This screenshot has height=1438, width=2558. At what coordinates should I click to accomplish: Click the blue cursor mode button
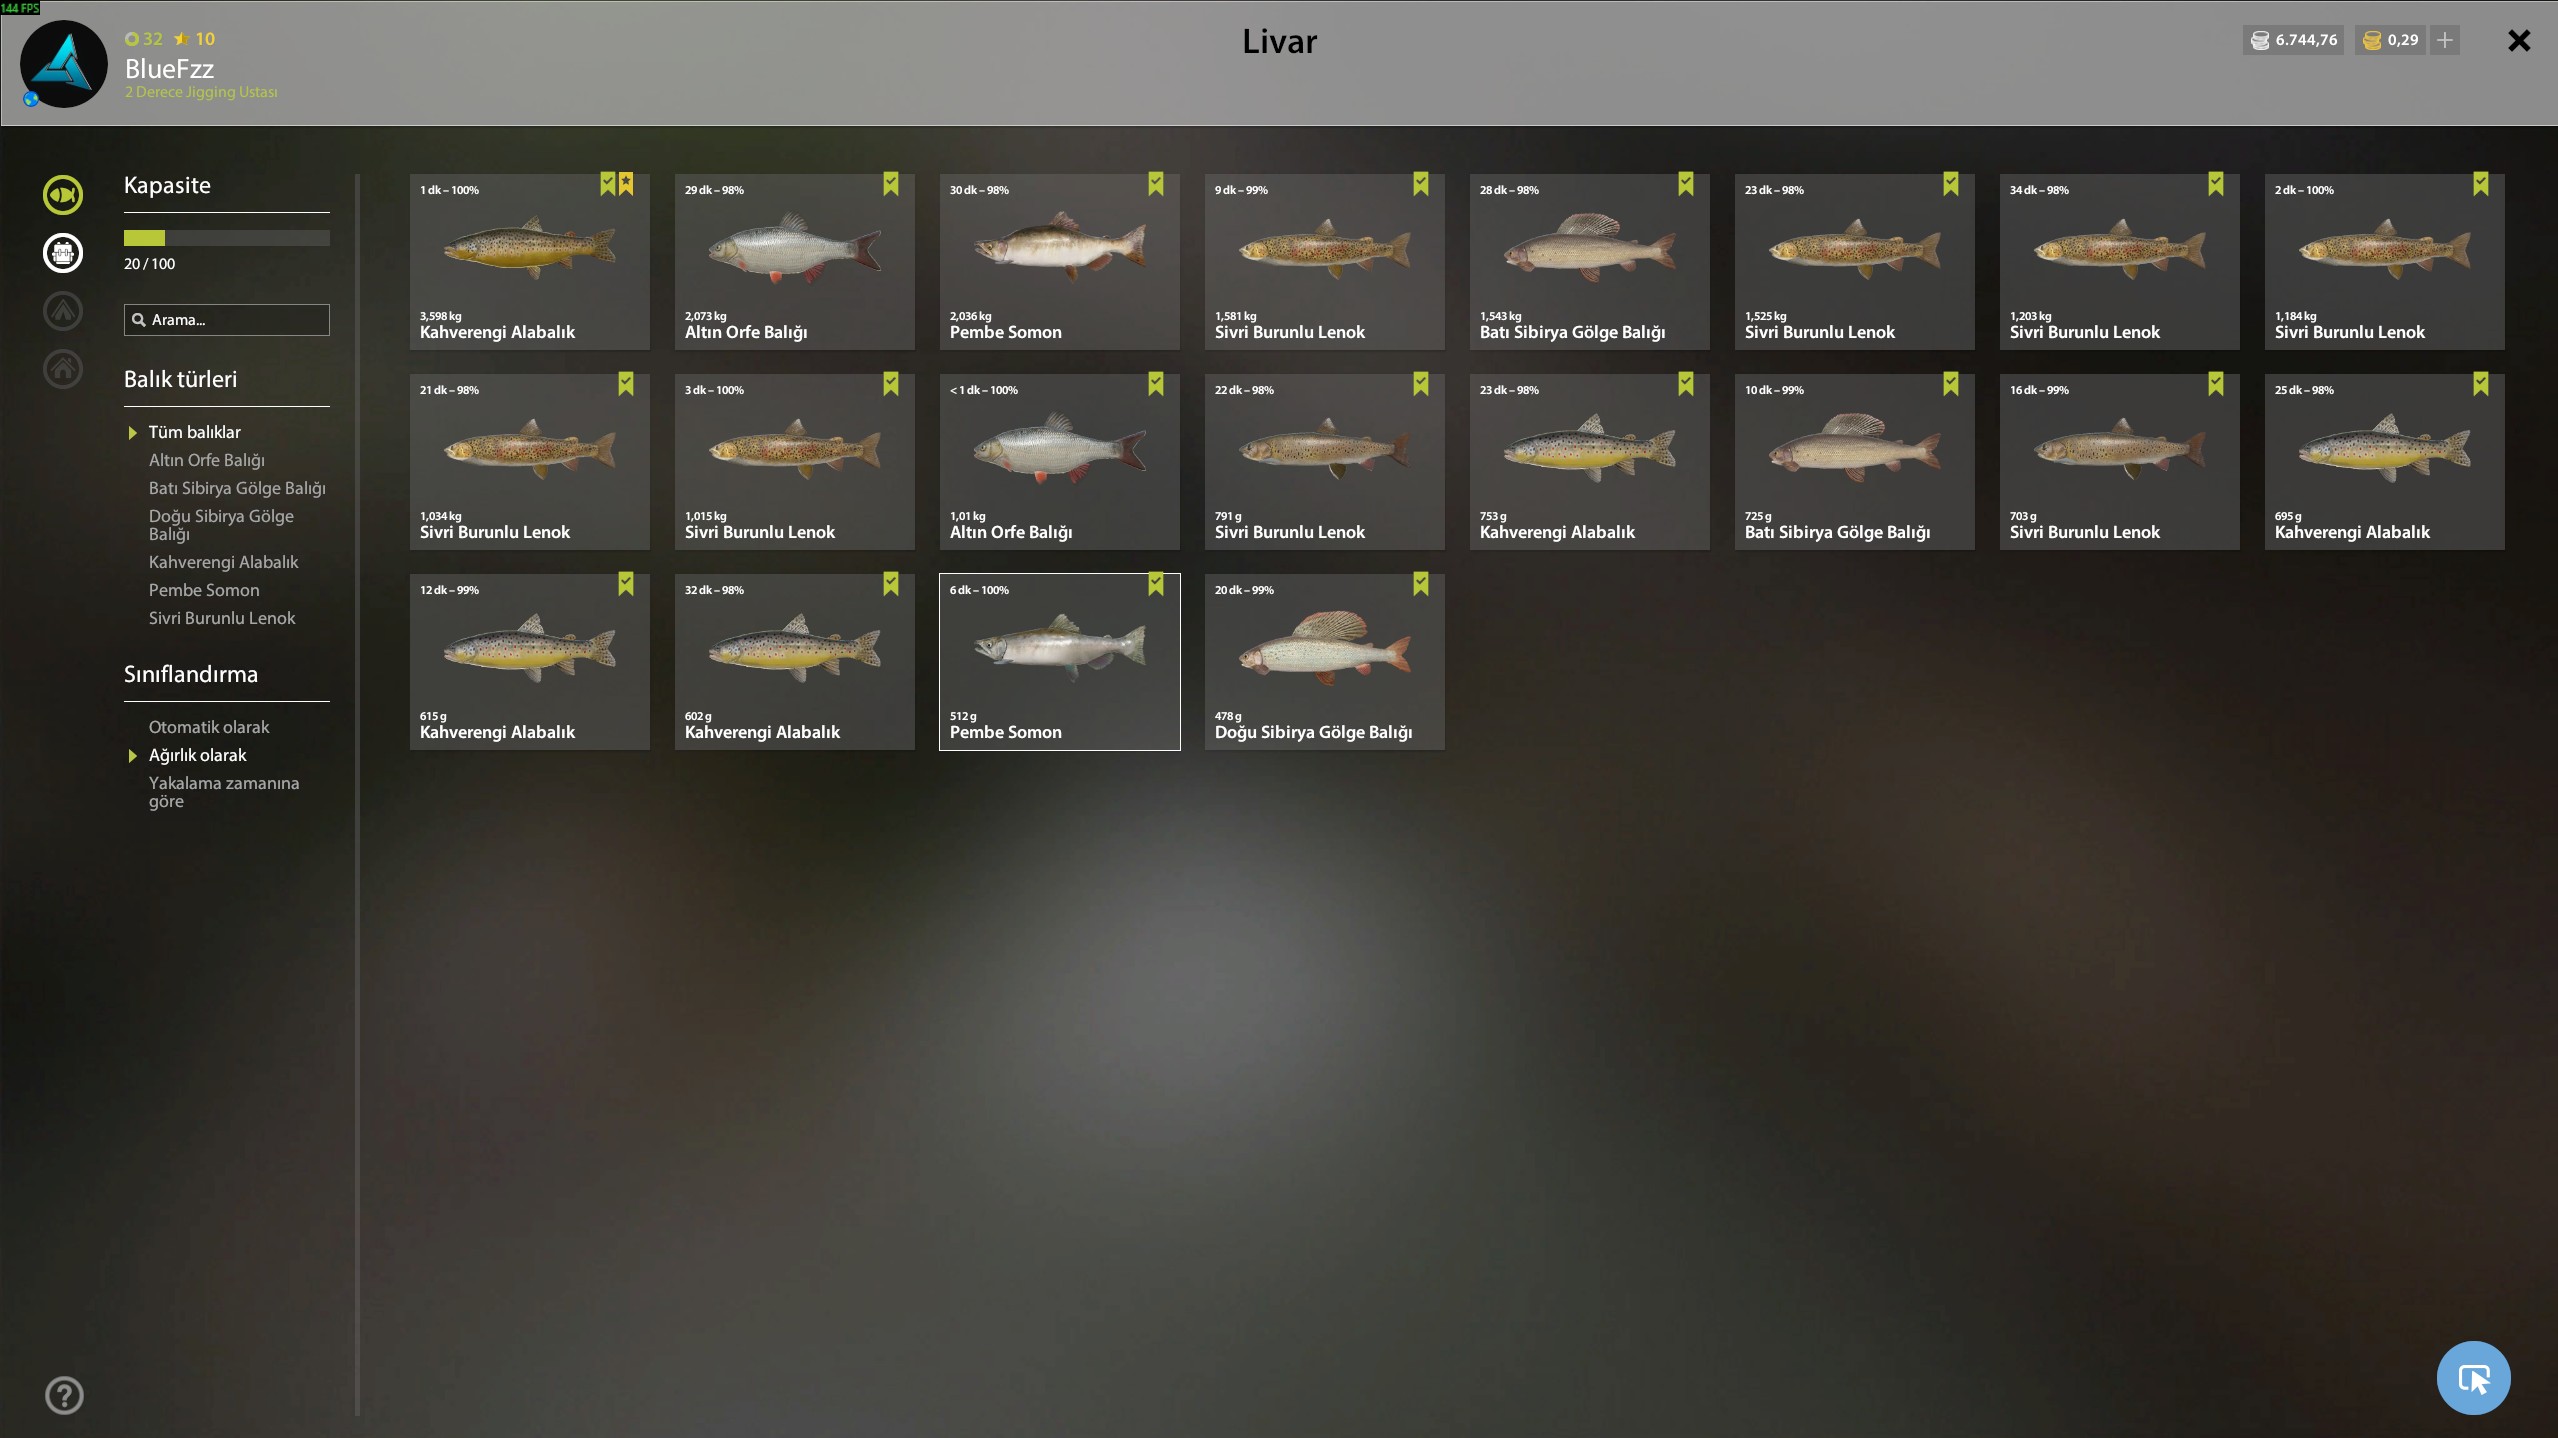tap(2473, 1378)
